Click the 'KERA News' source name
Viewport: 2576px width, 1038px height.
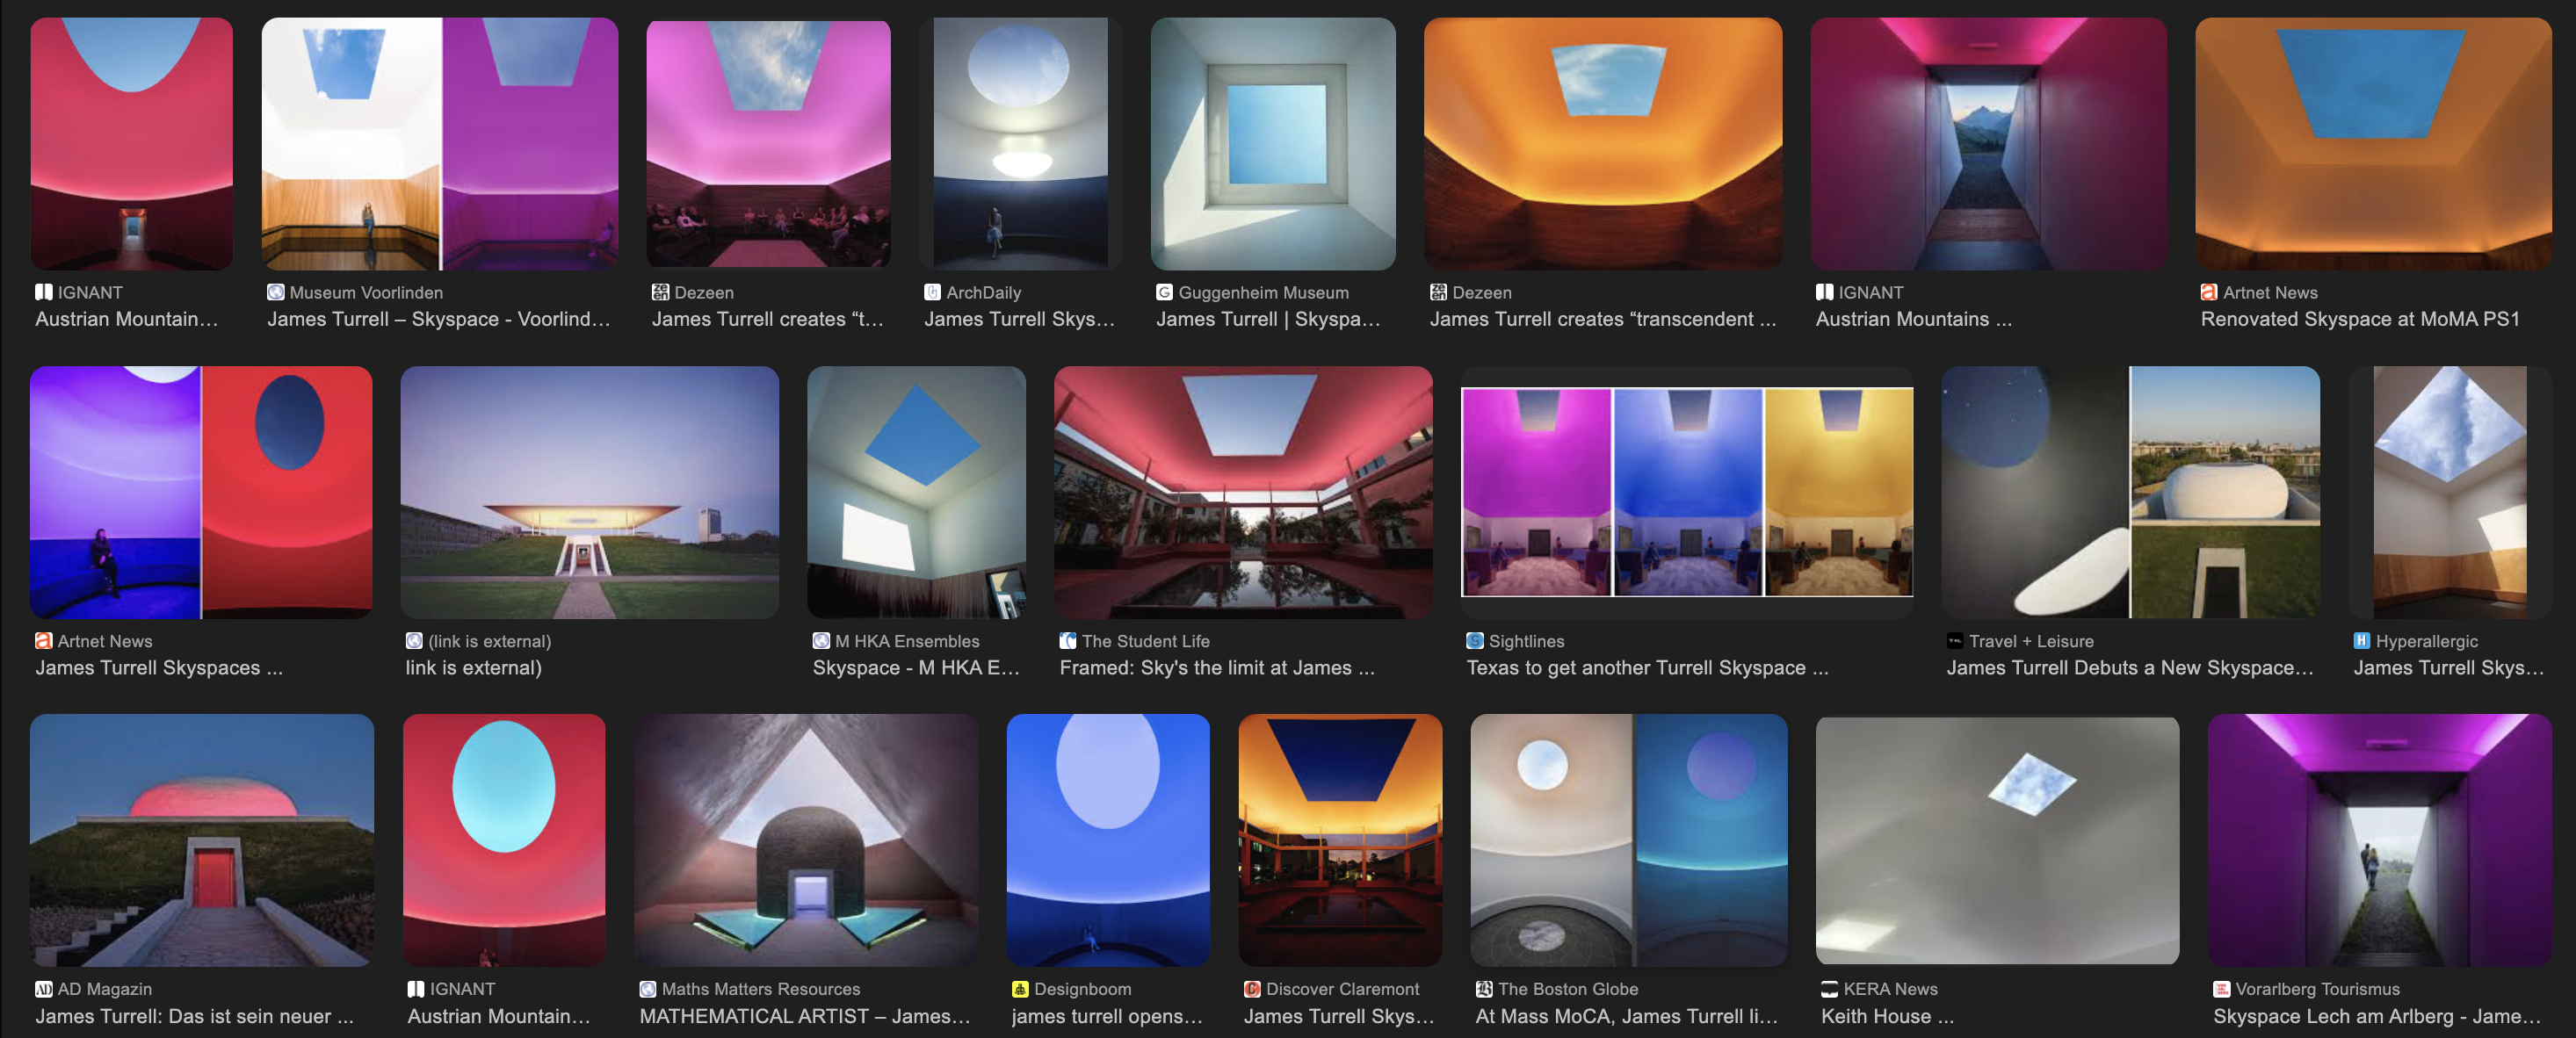[x=1890, y=989]
